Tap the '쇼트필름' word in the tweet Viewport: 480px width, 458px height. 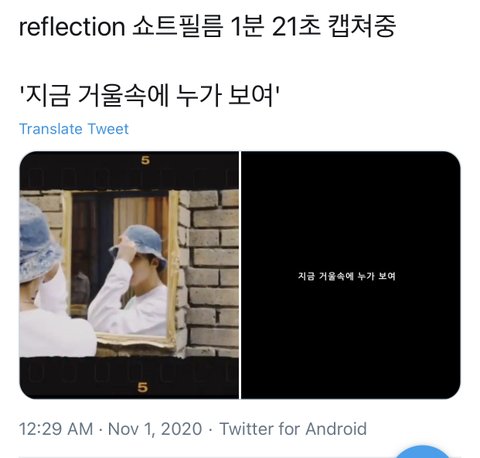(x=177, y=26)
